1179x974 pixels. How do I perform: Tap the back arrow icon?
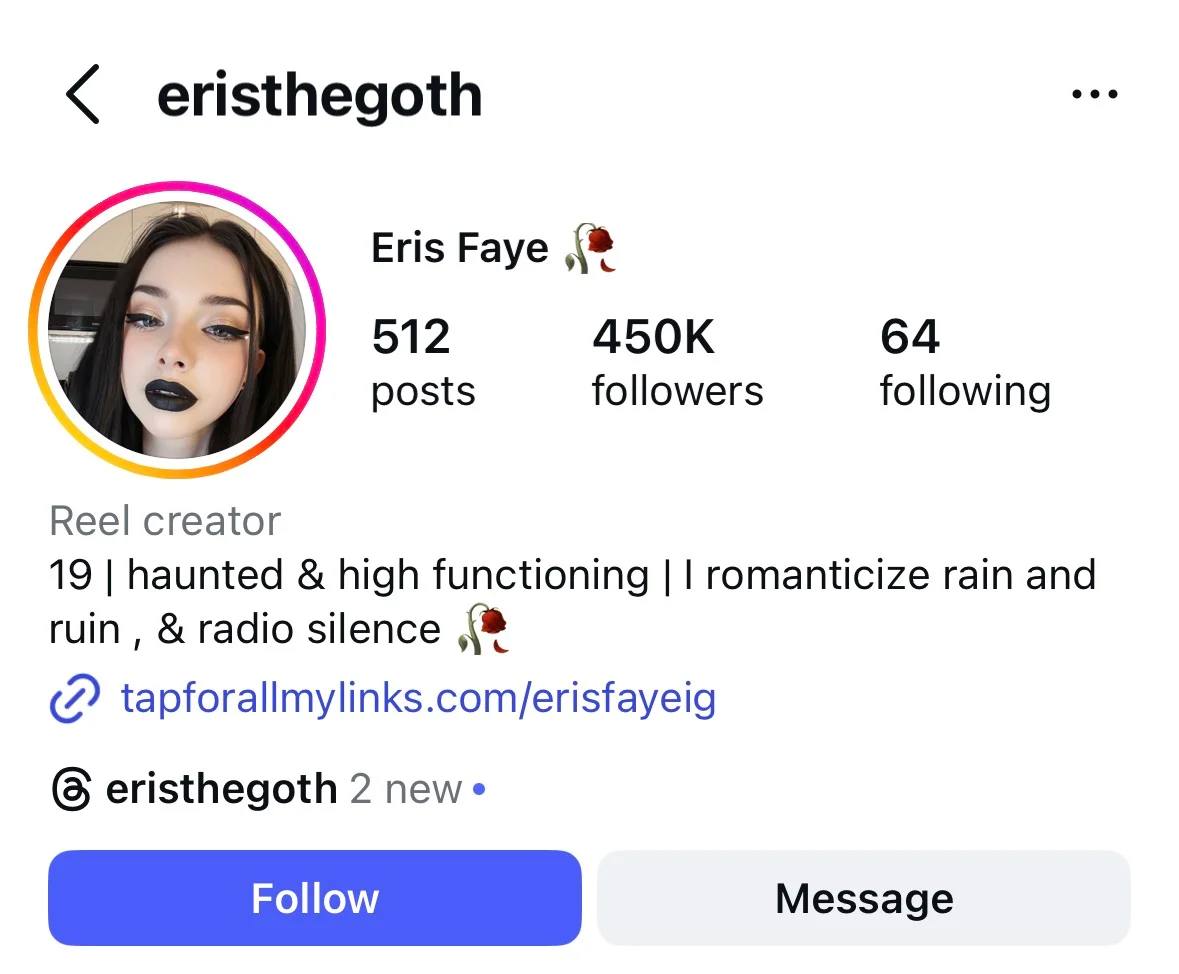click(x=83, y=94)
